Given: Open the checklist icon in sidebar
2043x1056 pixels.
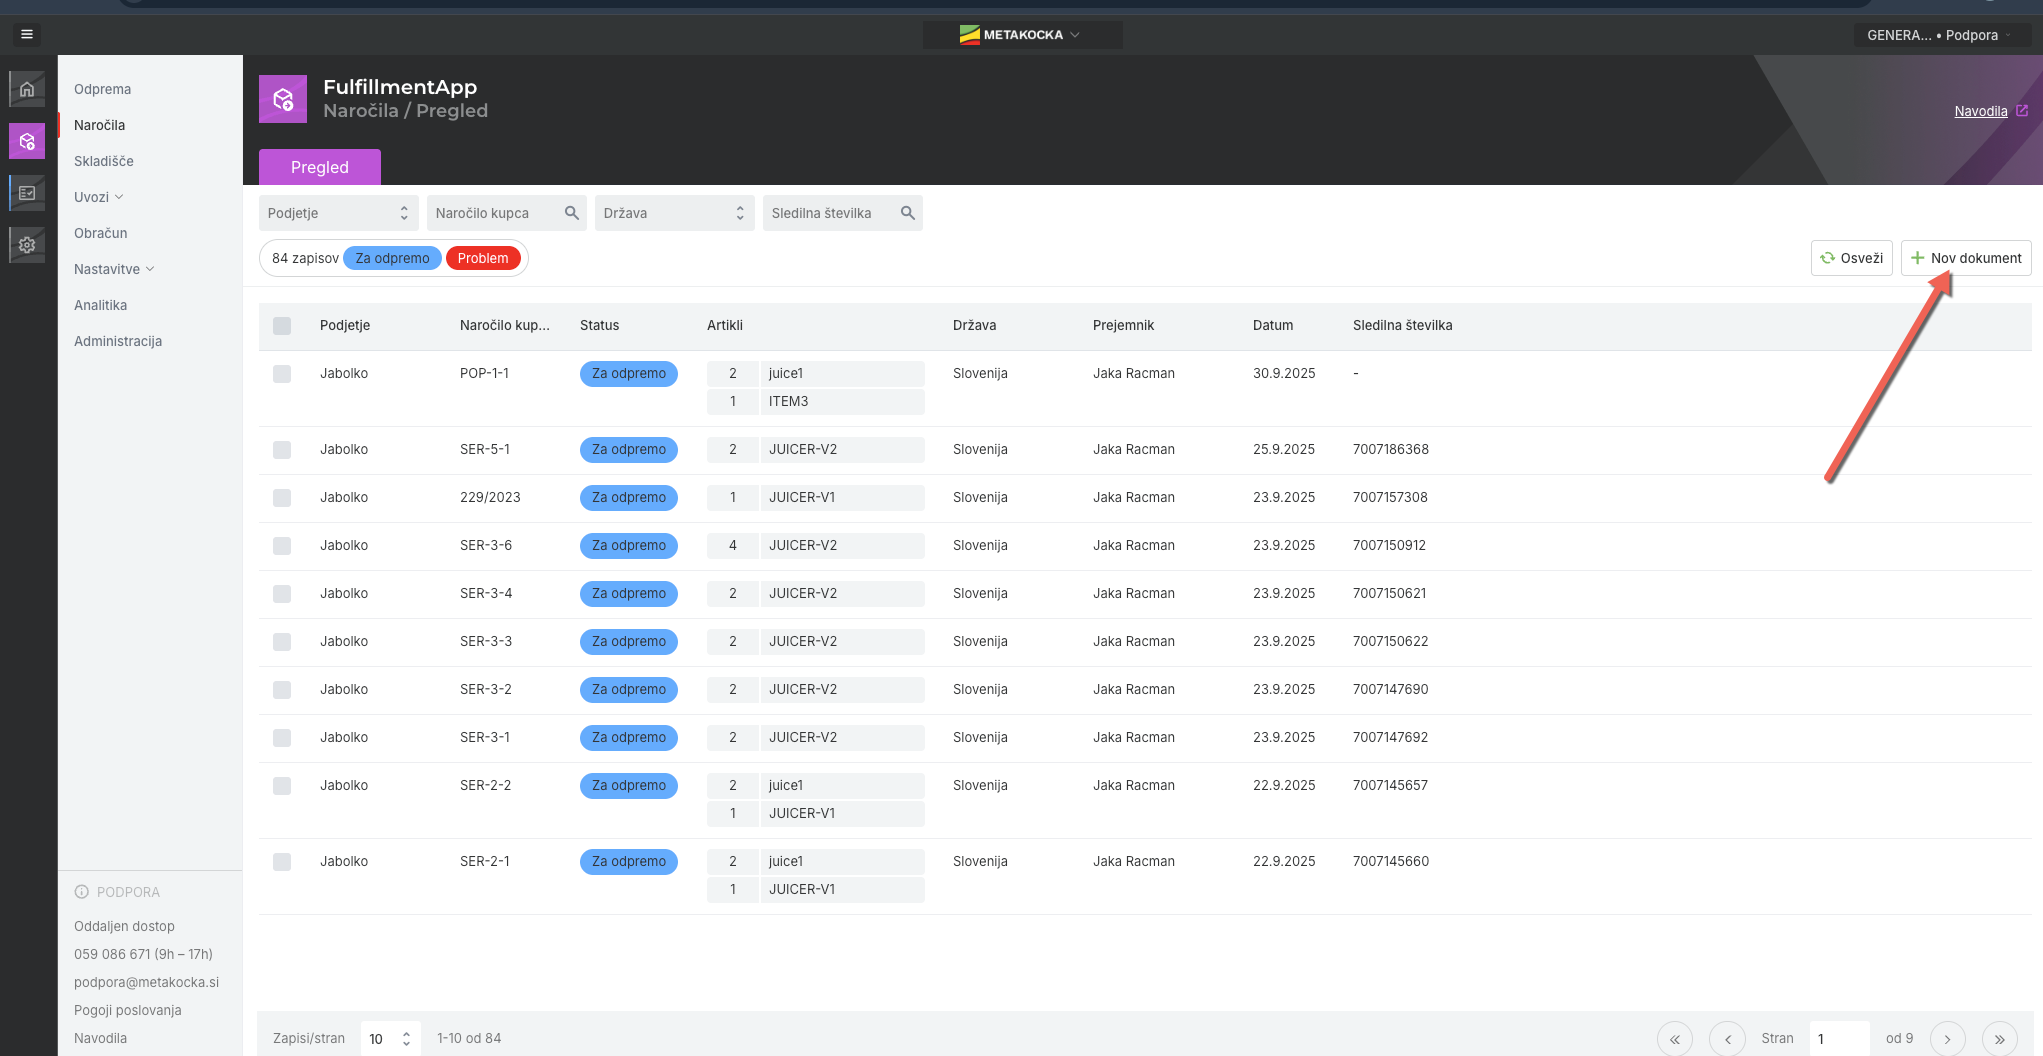Looking at the screenshot, I should 27,193.
